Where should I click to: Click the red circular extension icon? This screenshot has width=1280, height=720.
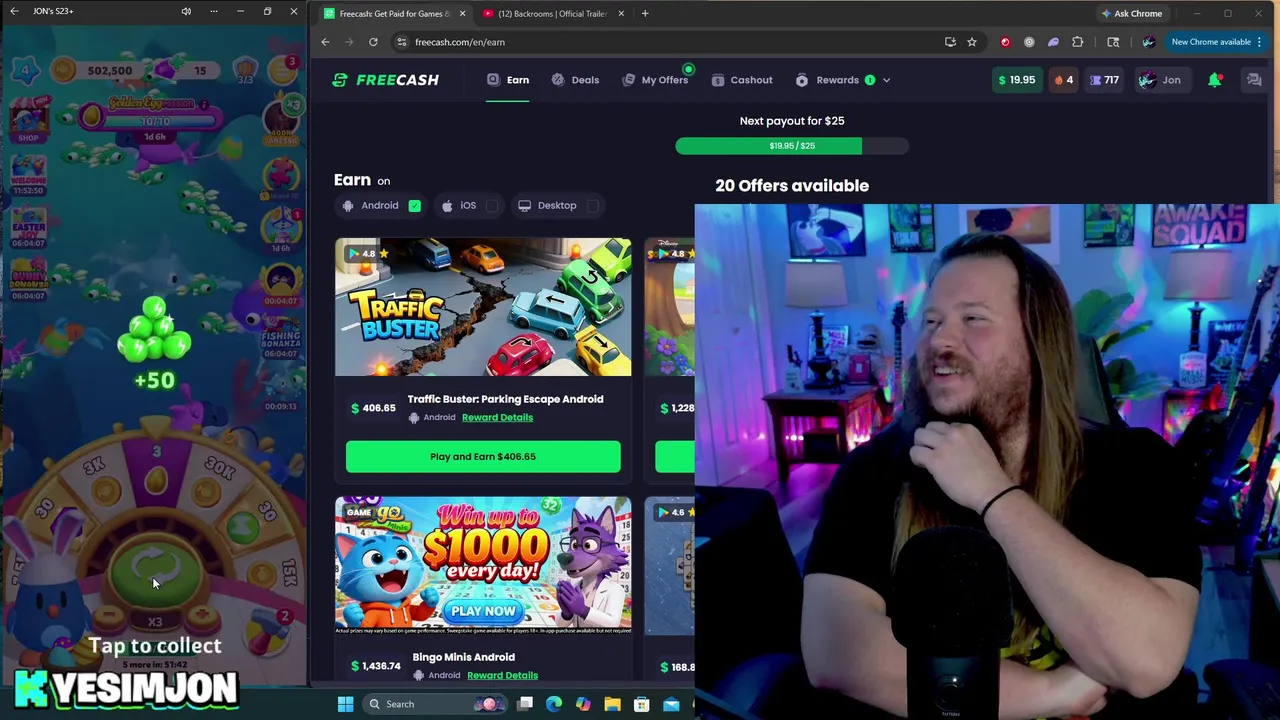(1005, 42)
